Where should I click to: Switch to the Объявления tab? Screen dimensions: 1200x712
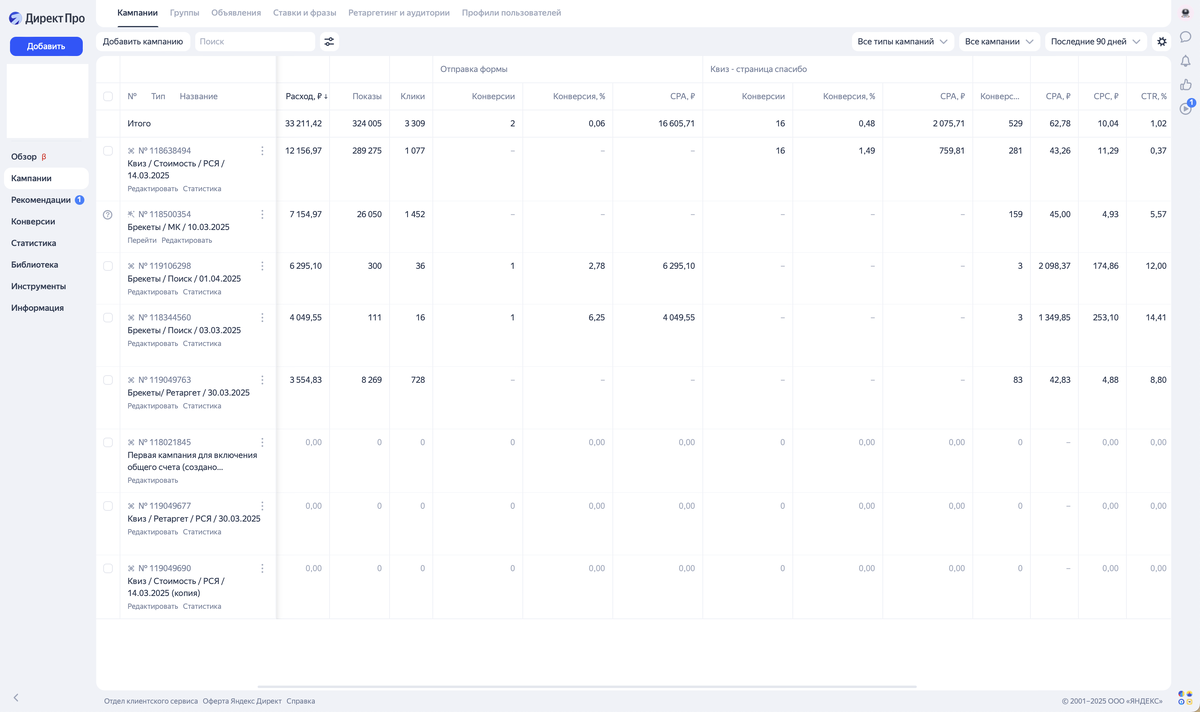(x=236, y=13)
